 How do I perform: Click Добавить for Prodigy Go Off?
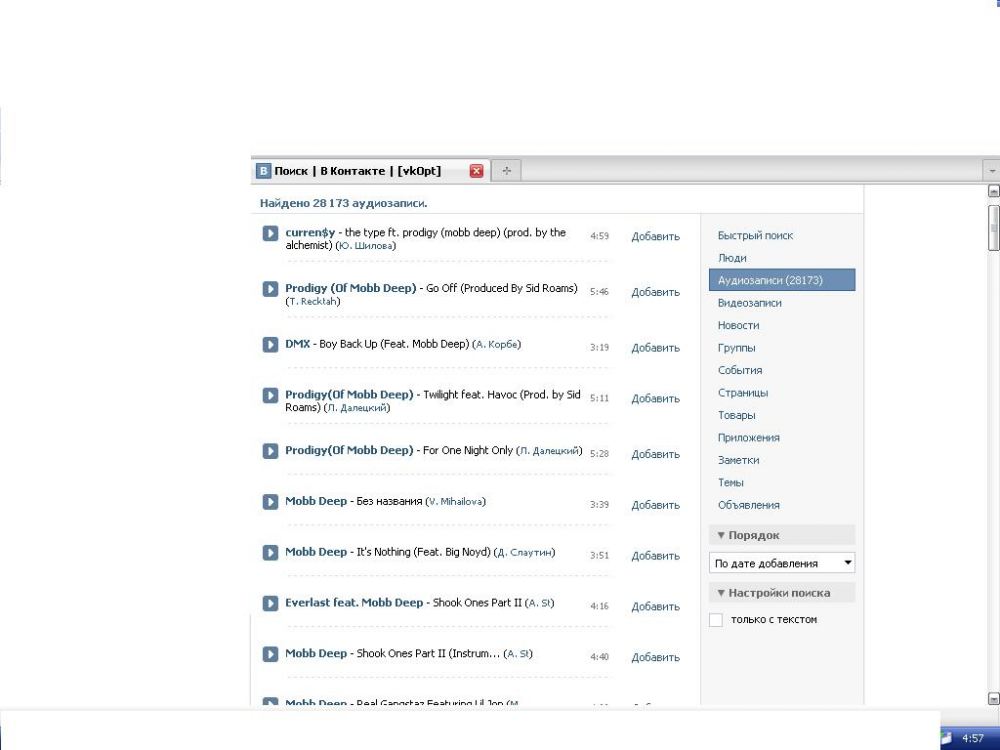656,292
